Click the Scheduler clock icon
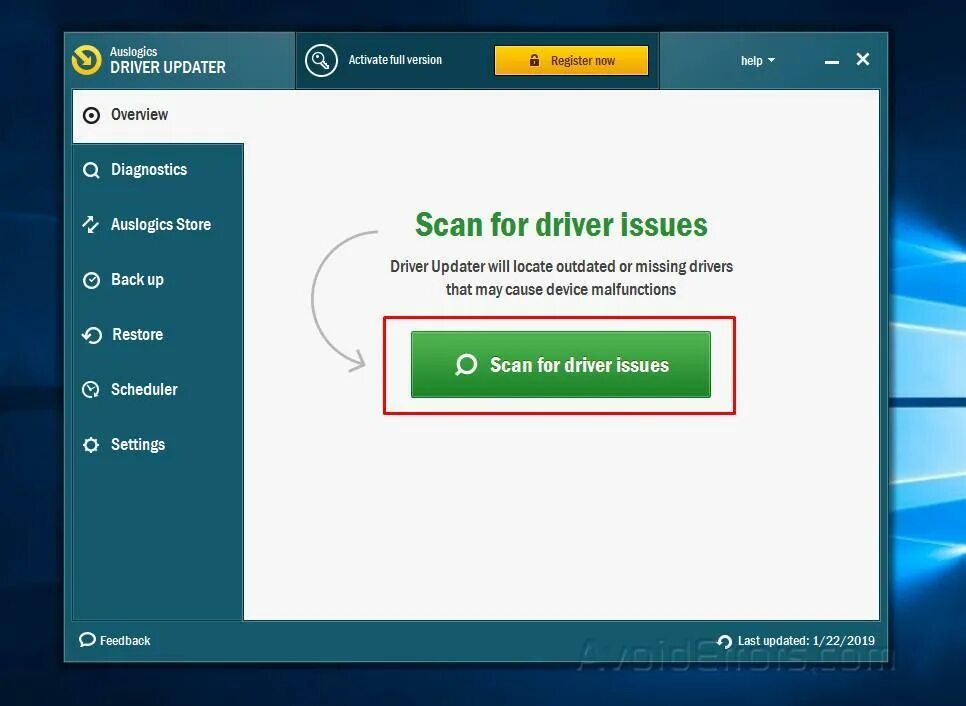The image size is (966, 706). [x=91, y=390]
